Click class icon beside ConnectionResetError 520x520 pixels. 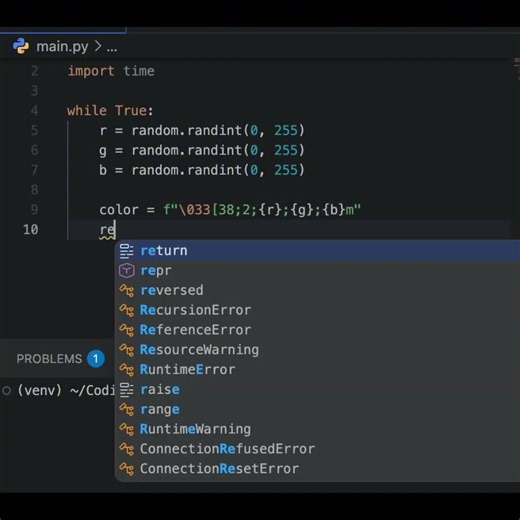pyautogui.click(x=127, y=469)
